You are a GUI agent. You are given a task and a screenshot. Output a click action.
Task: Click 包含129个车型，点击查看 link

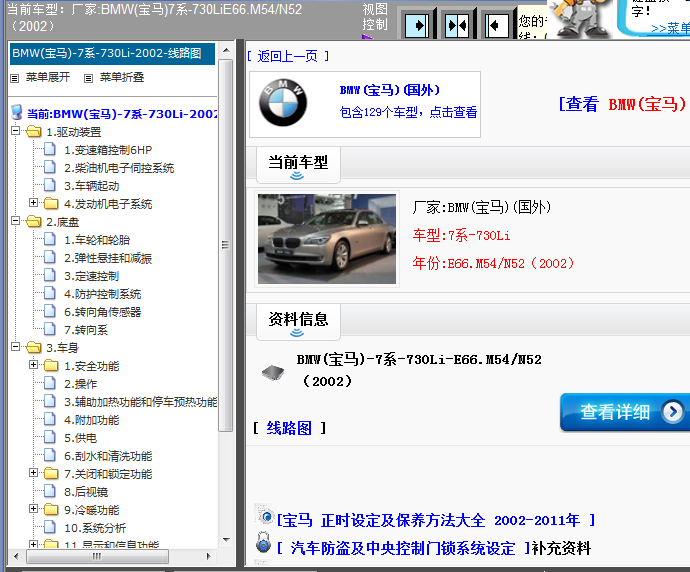point(408,113)
